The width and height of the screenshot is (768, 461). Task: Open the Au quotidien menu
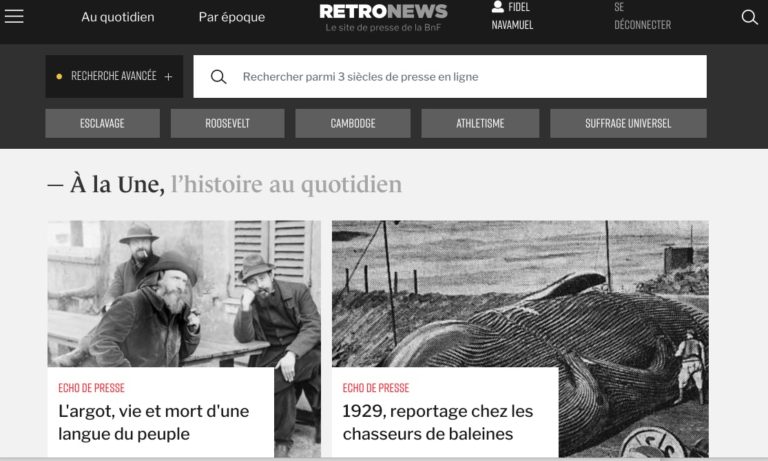[118, 17]
